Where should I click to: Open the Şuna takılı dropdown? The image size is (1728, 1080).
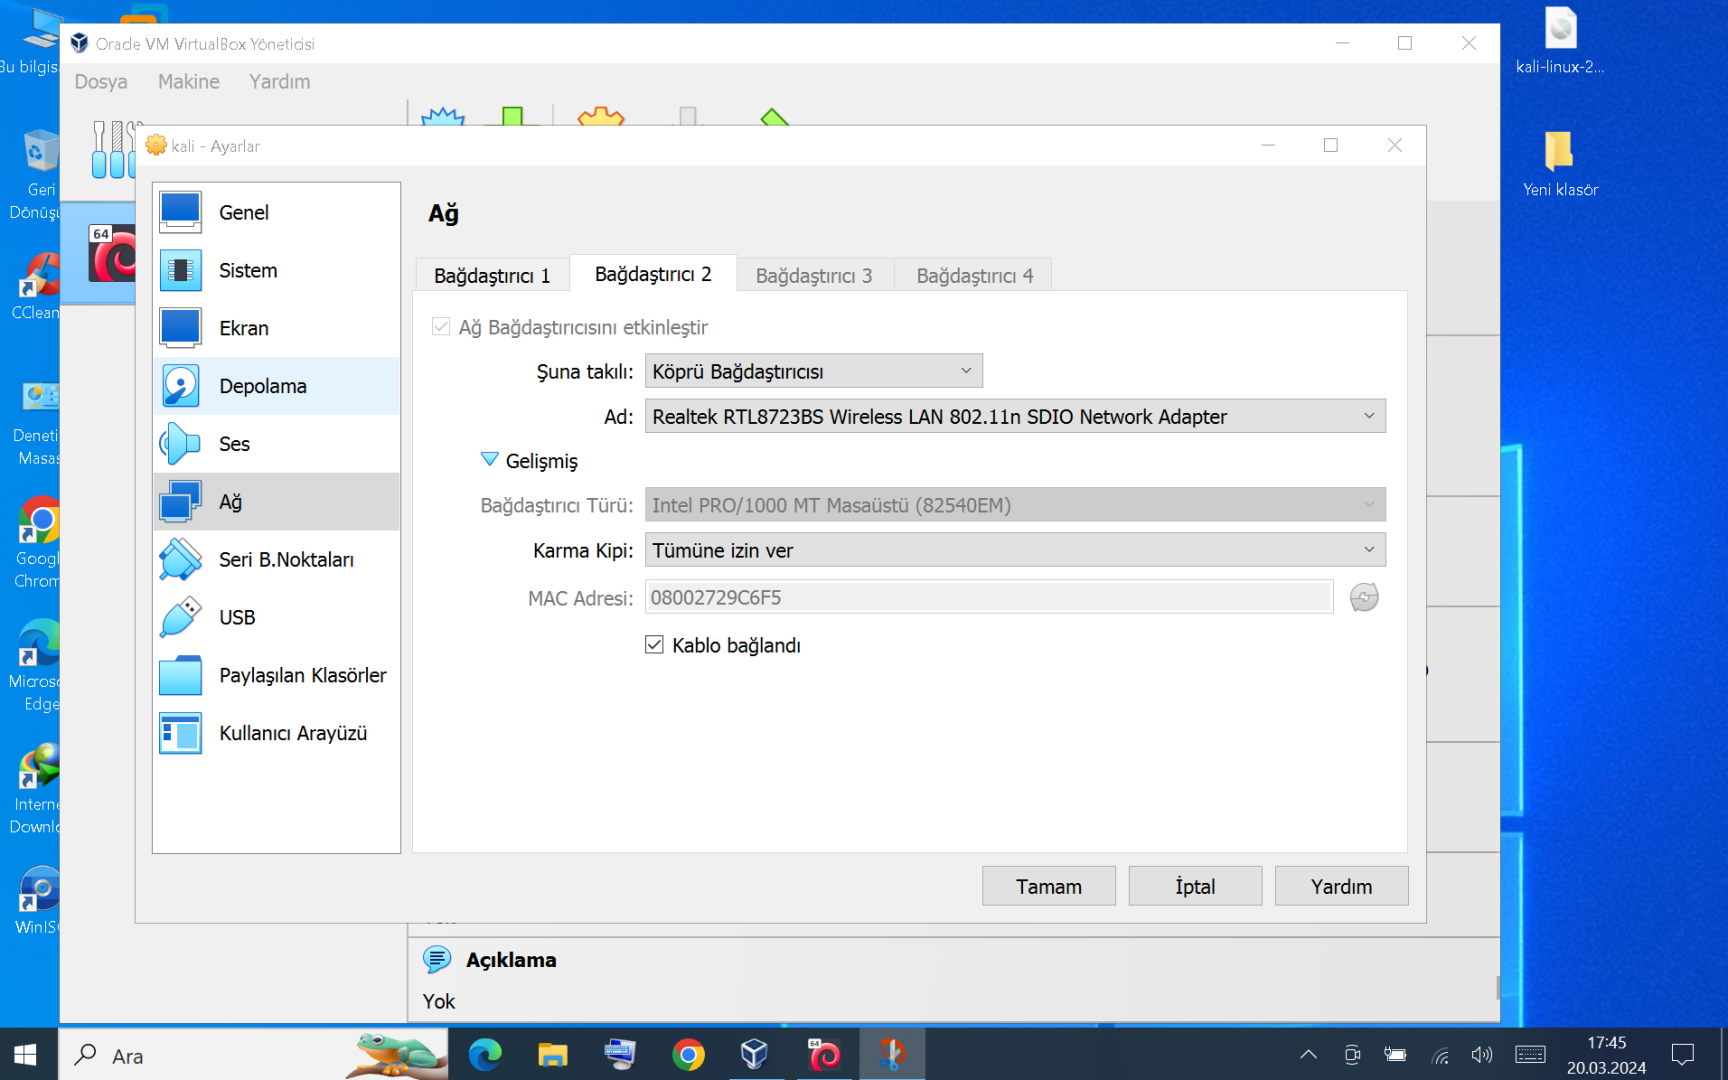click(814, 371)
